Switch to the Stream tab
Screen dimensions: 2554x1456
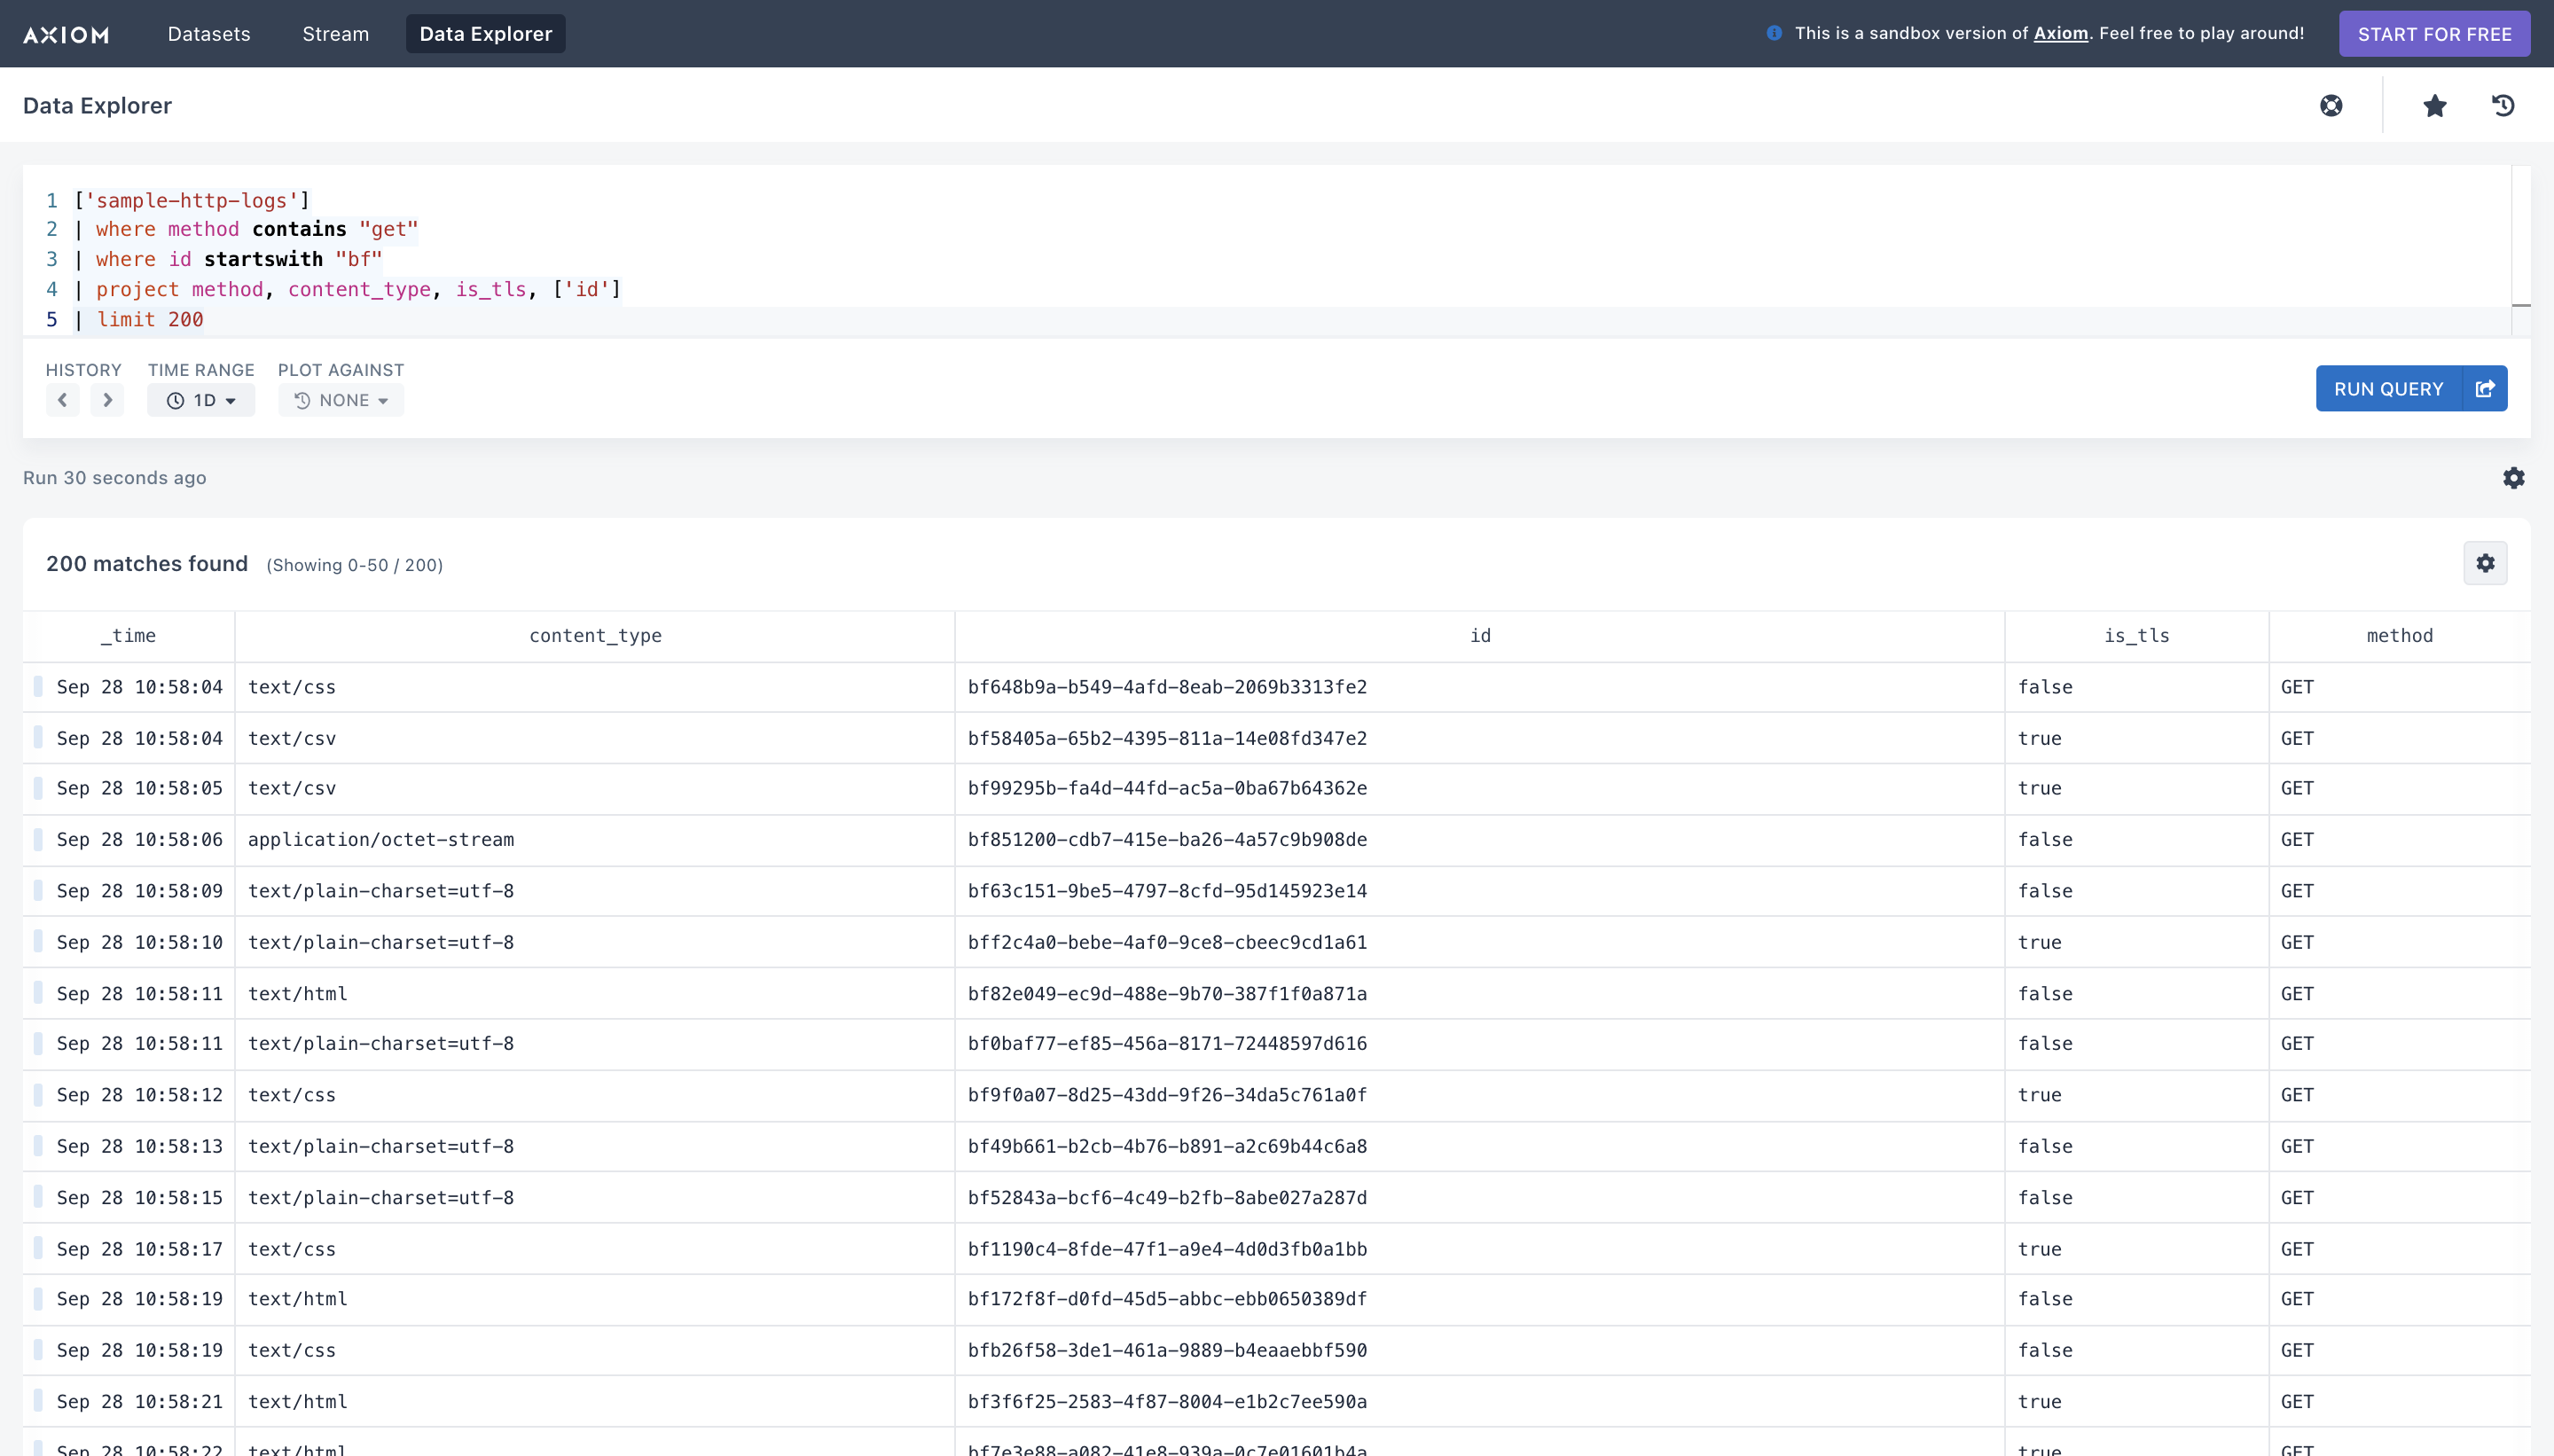pyautogui.click(x=336, y=34)
